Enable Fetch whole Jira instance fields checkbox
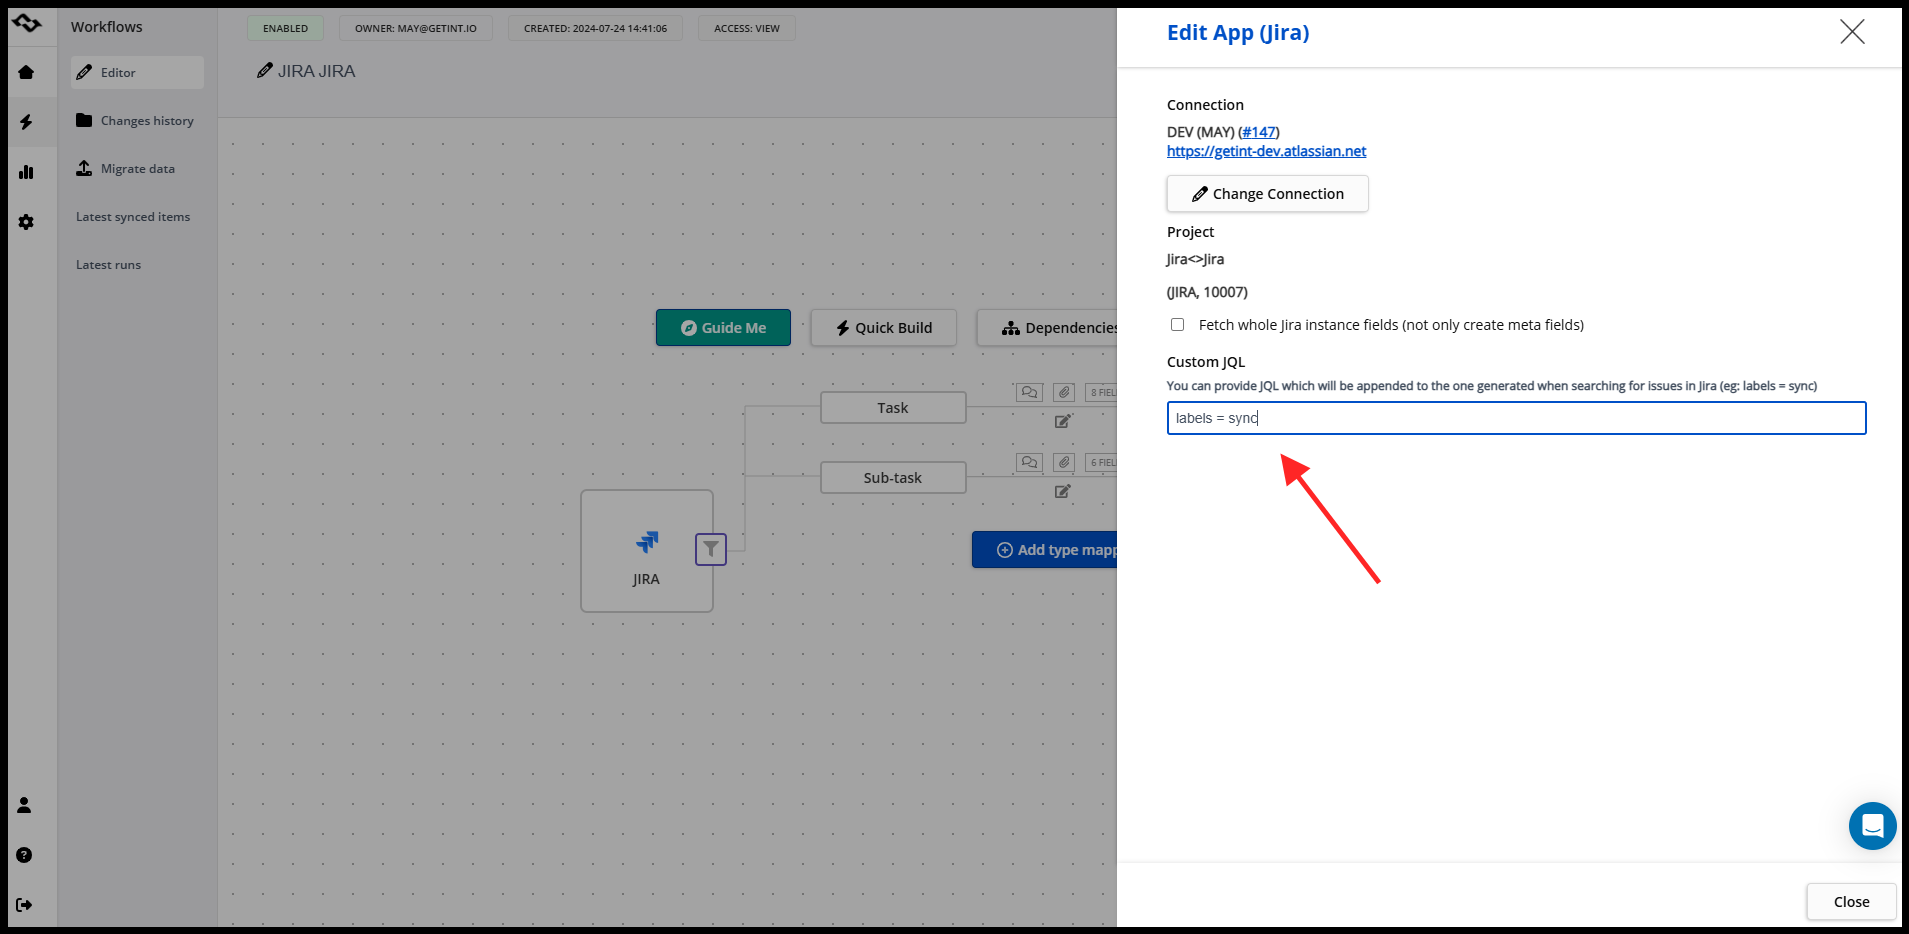 pyautogui.click(x=1178, y=325)
